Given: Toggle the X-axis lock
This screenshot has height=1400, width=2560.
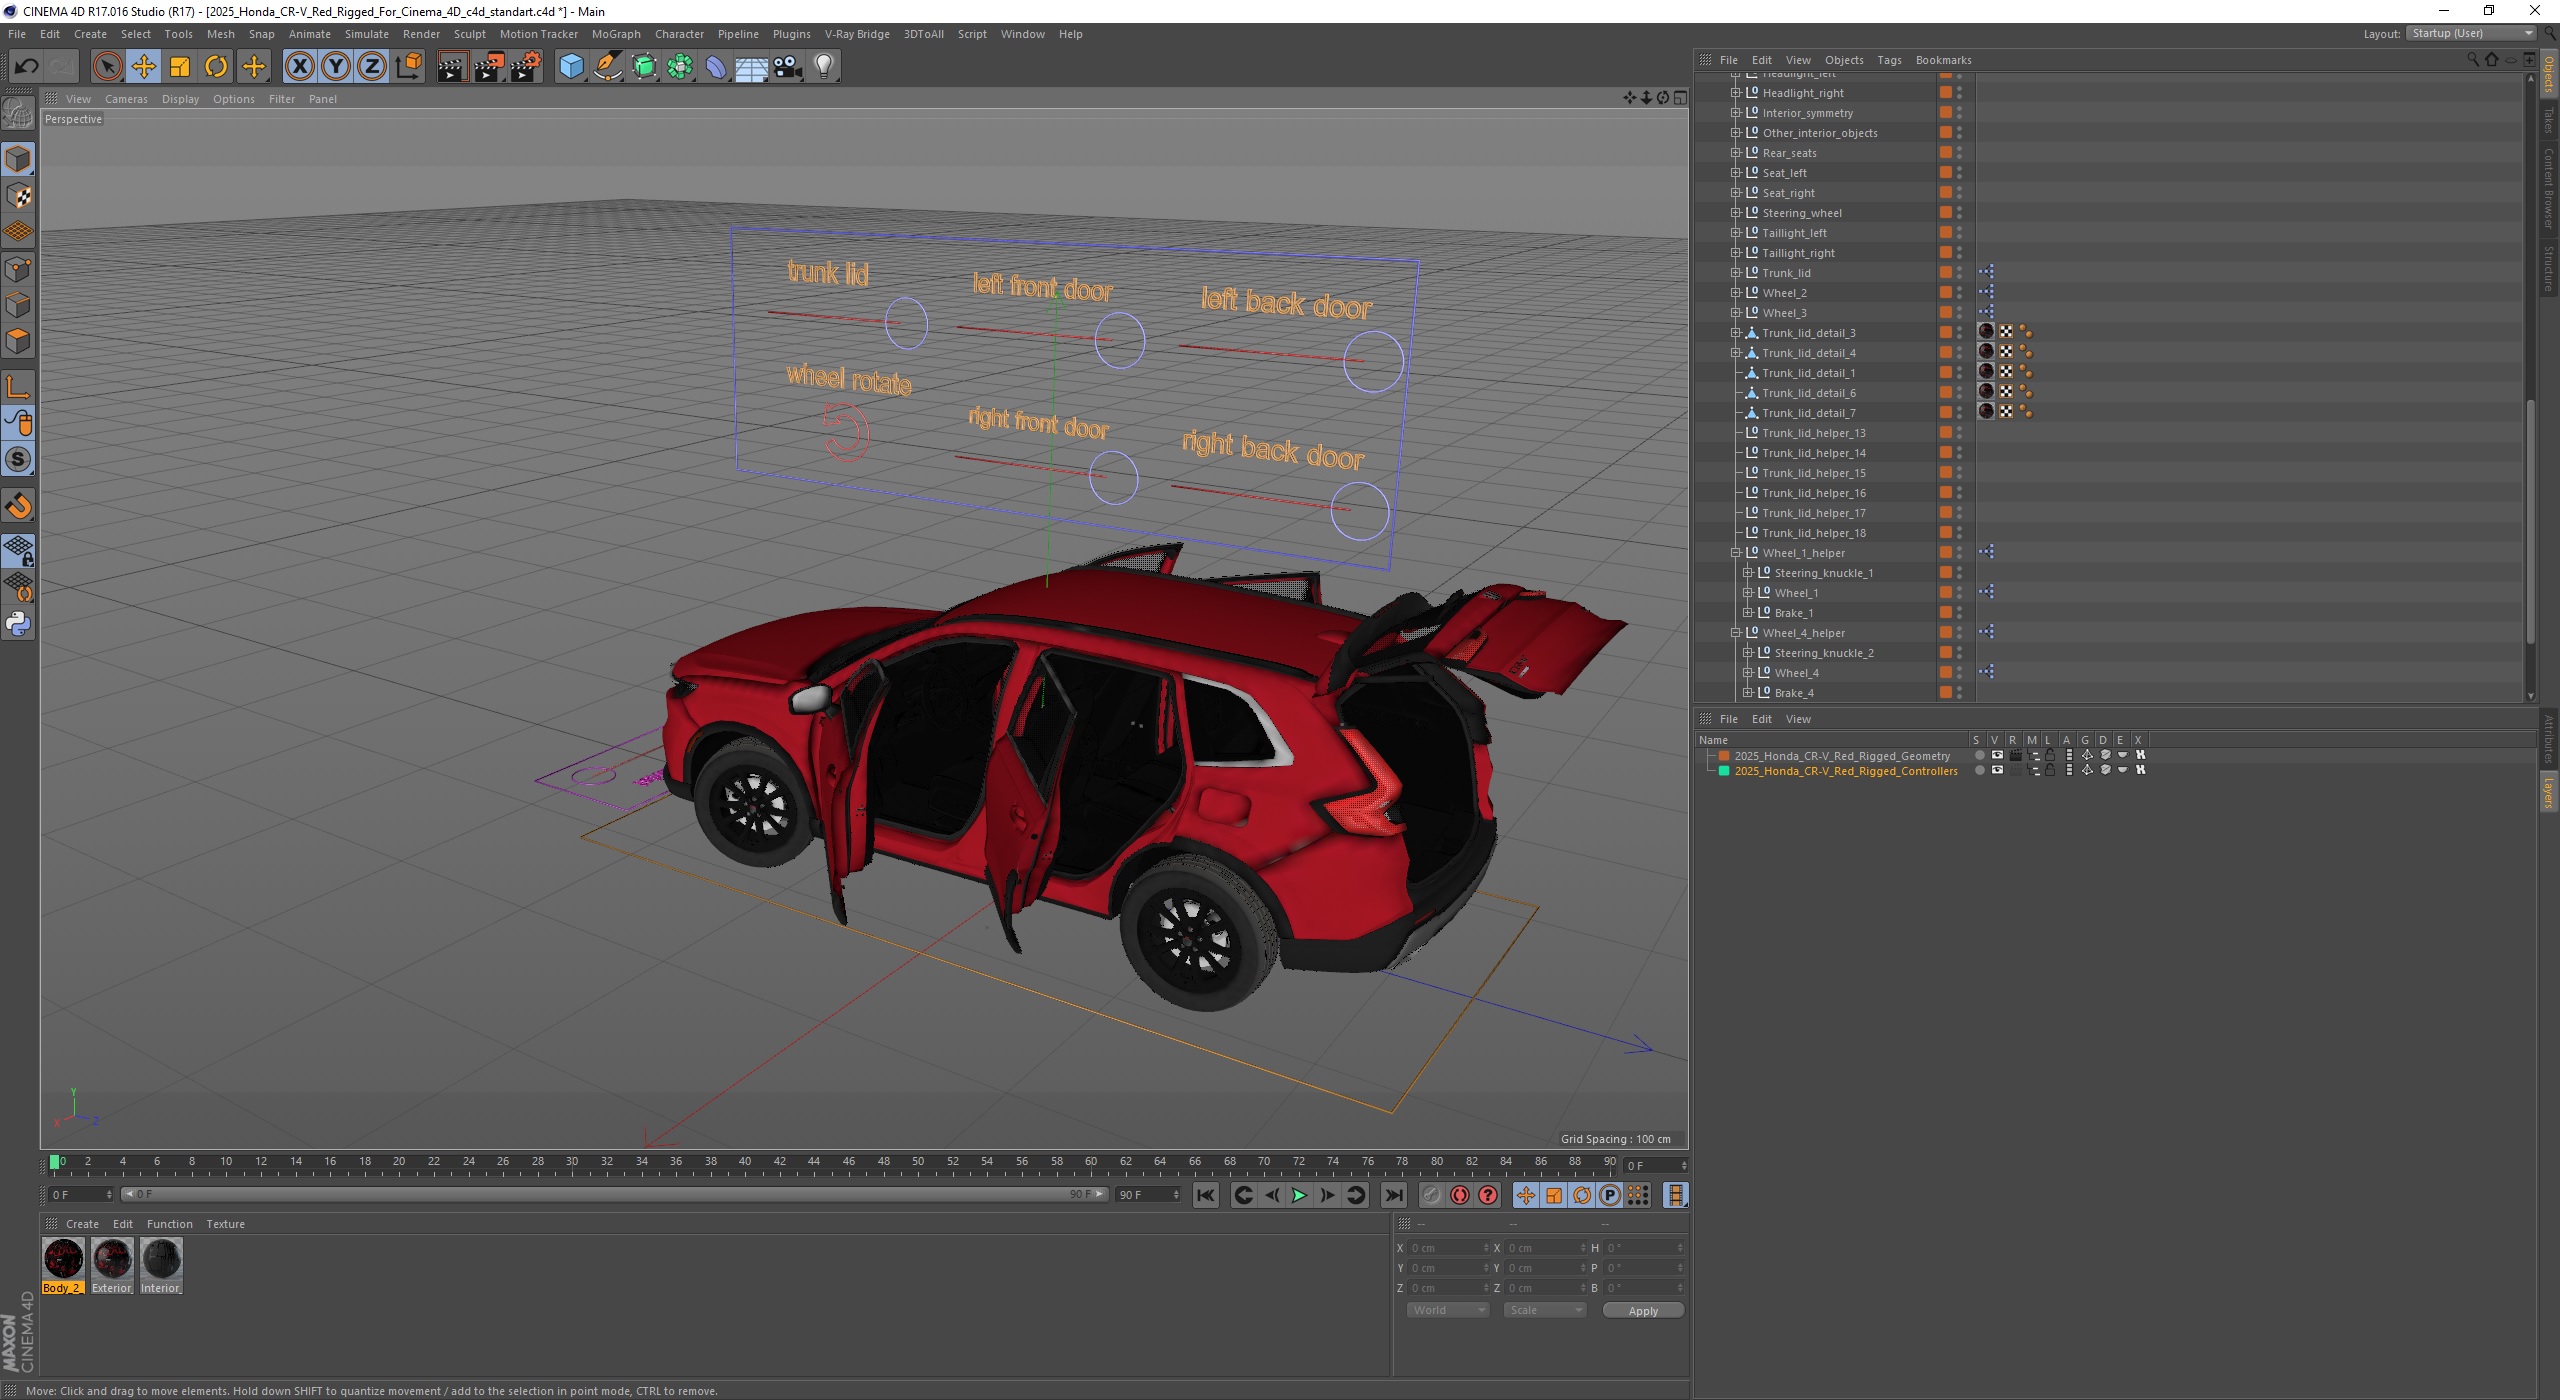Looking at the screenshot, I should 299,67.
